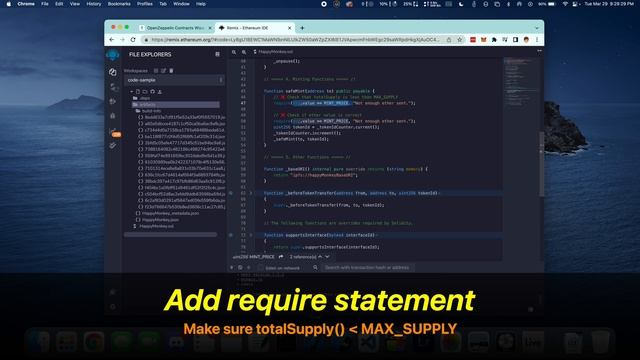The image size is (640, 360).
Task: Open HappyMonkey.json file in explorer
Action: click(157, 220)
